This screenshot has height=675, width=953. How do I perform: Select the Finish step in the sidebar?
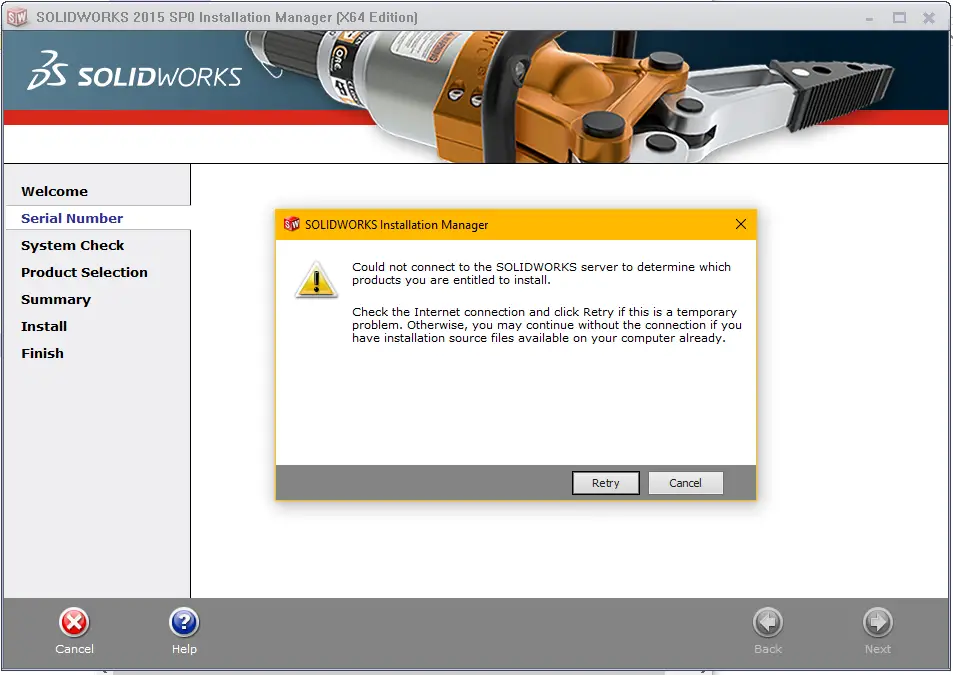[43, 353]
